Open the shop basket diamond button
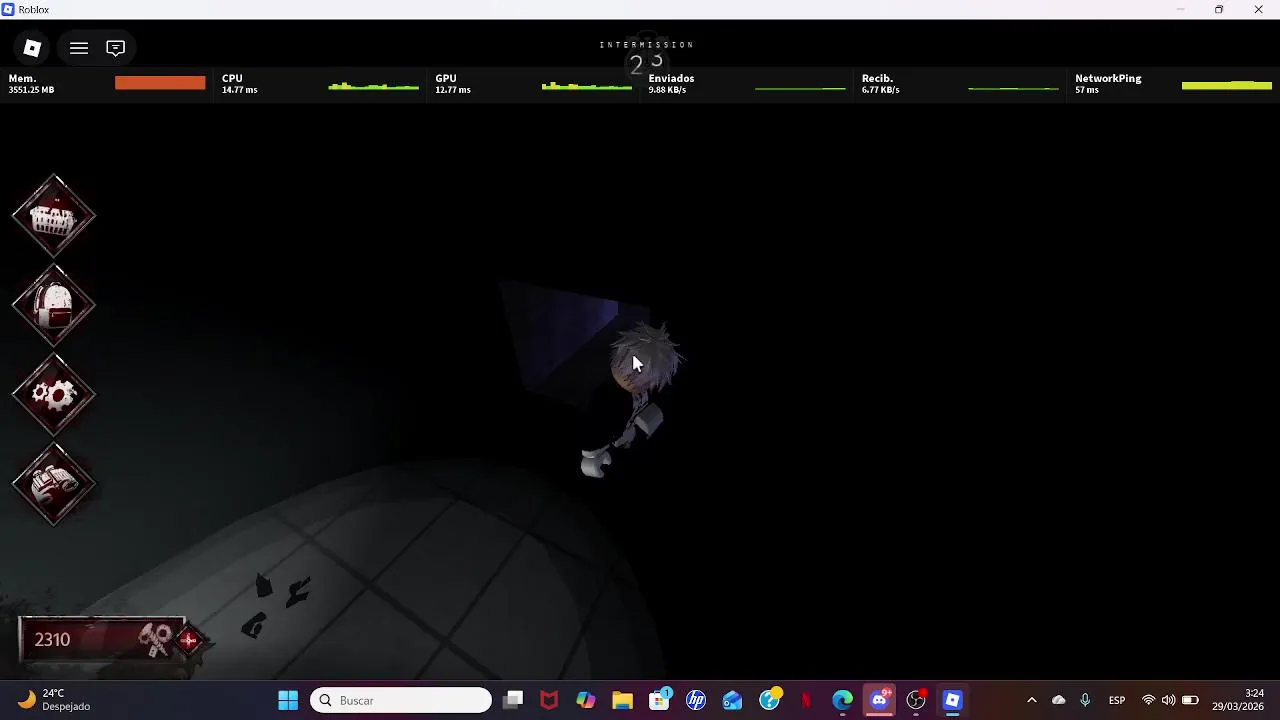 pyautogui.click(x=54, y=217)
